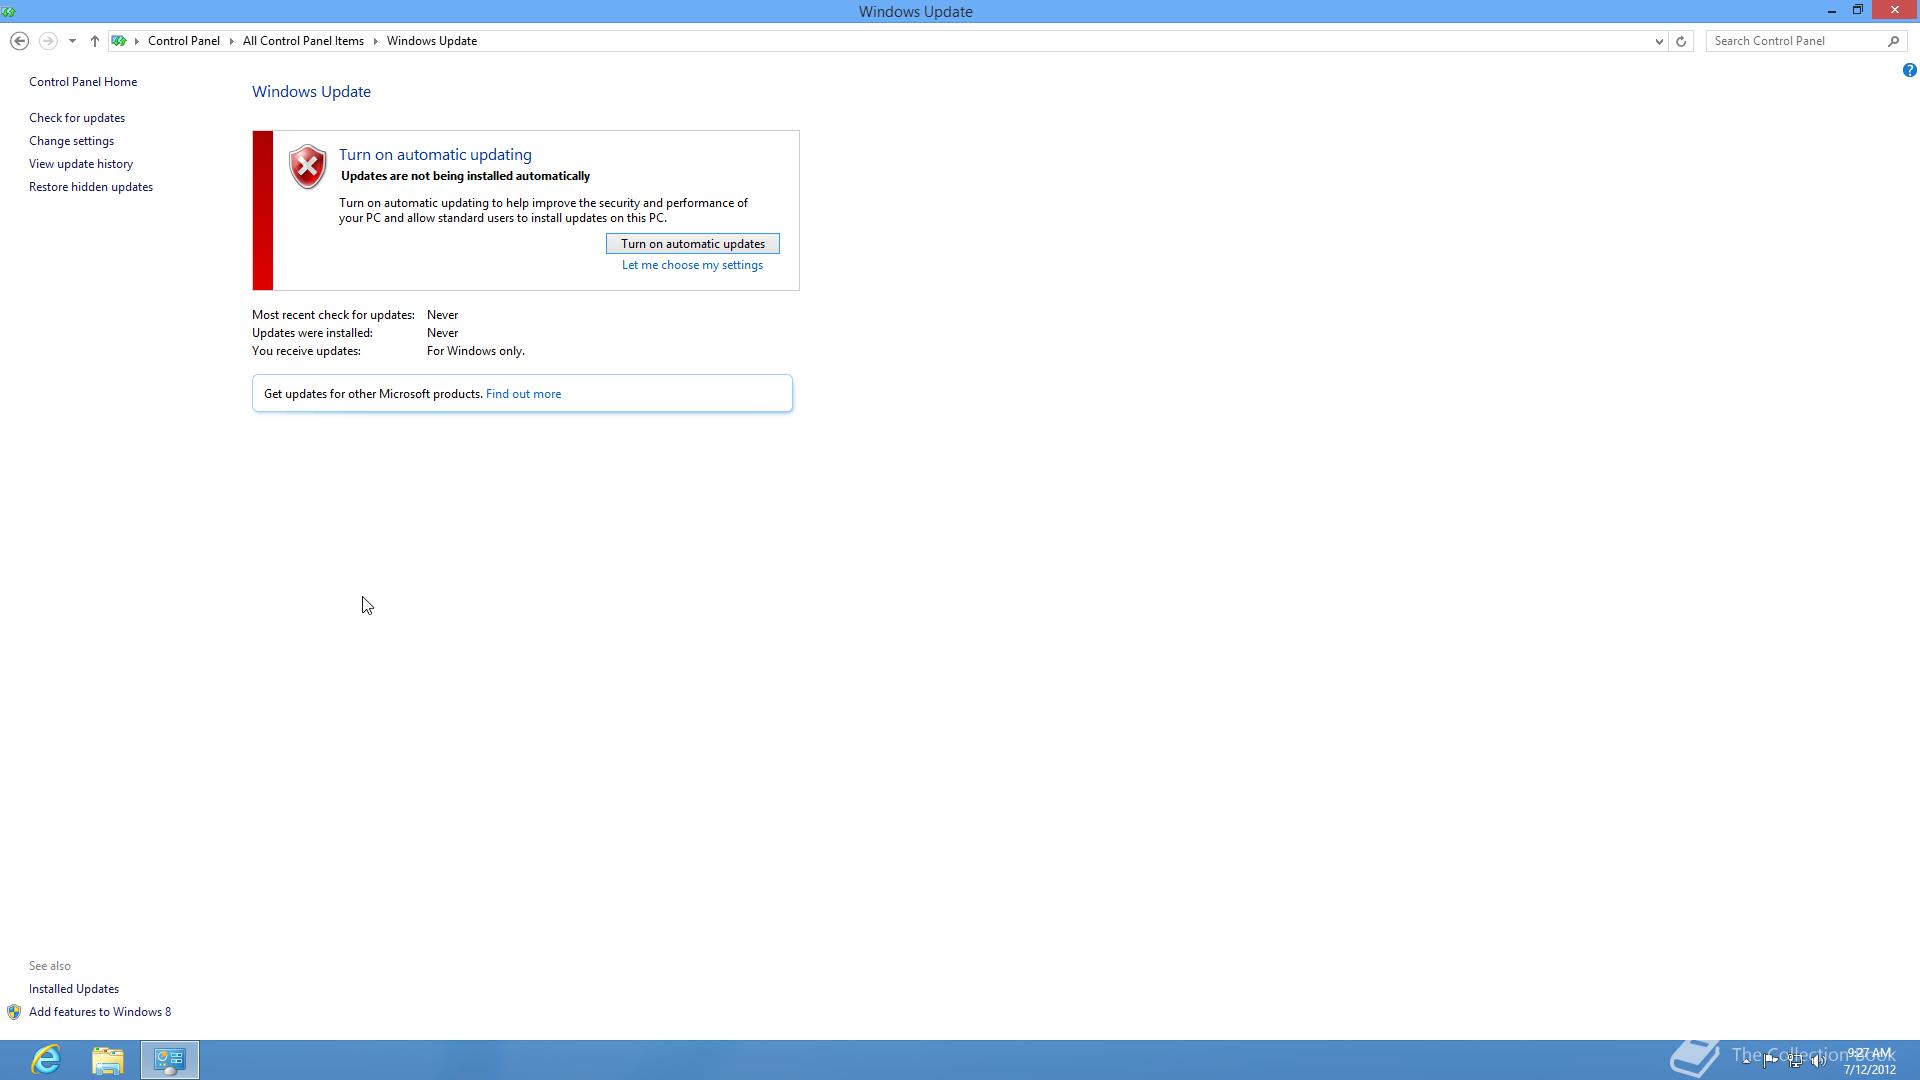The image size is (1920, 1080).
Task: Click the Windows Update address bar icon
Action: [119, 41]
